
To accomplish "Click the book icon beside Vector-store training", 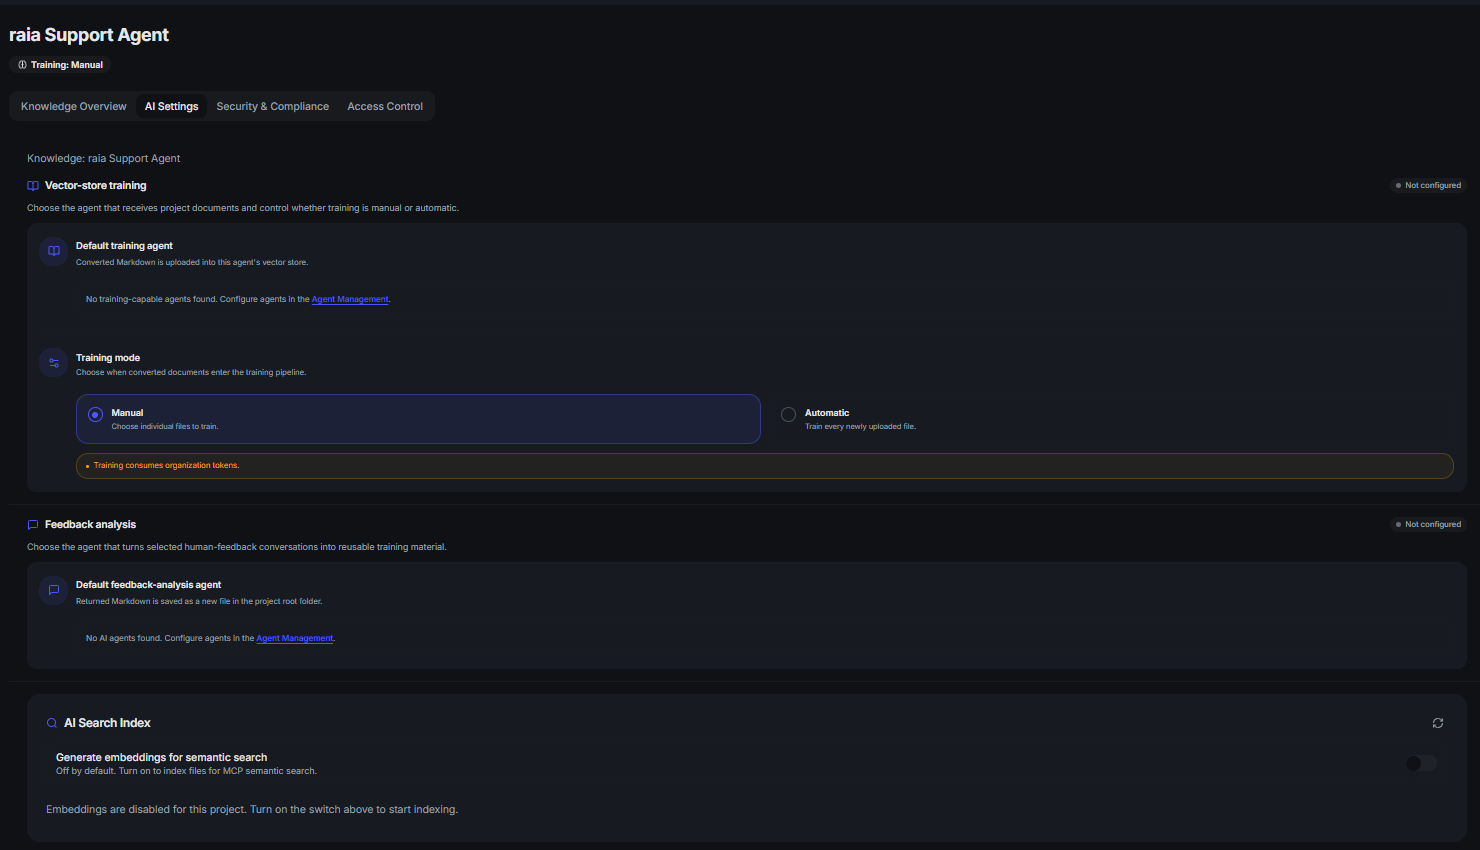I will [33, 186].
